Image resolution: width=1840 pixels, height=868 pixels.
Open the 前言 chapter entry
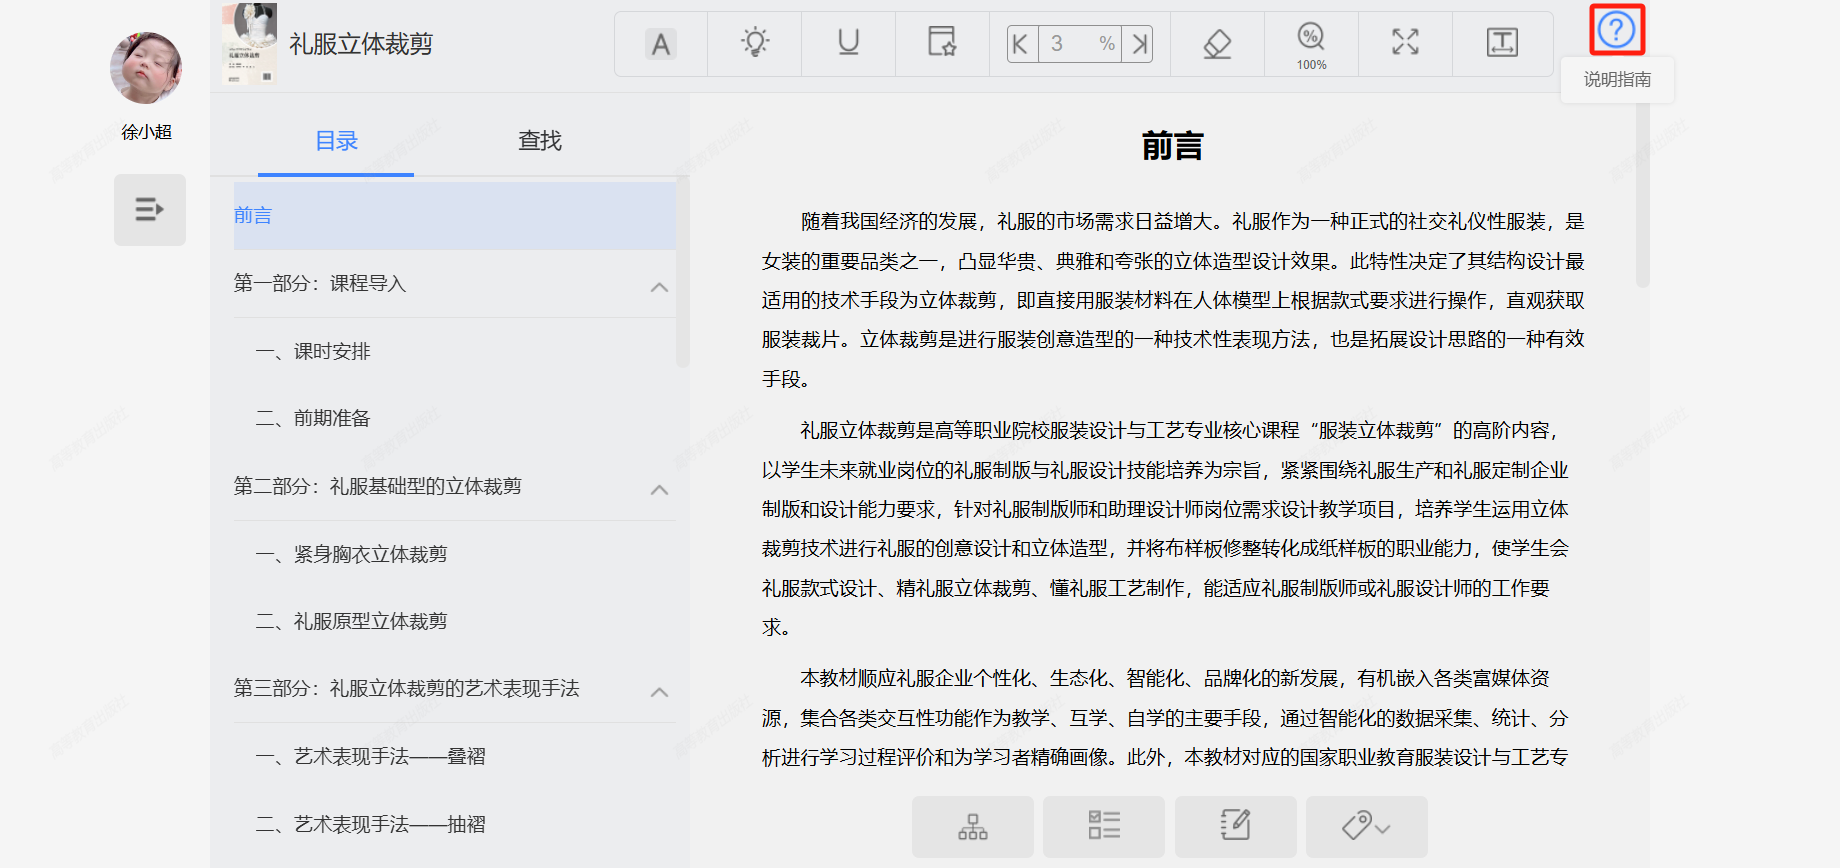pyautogui.click(x=455, y=216)
